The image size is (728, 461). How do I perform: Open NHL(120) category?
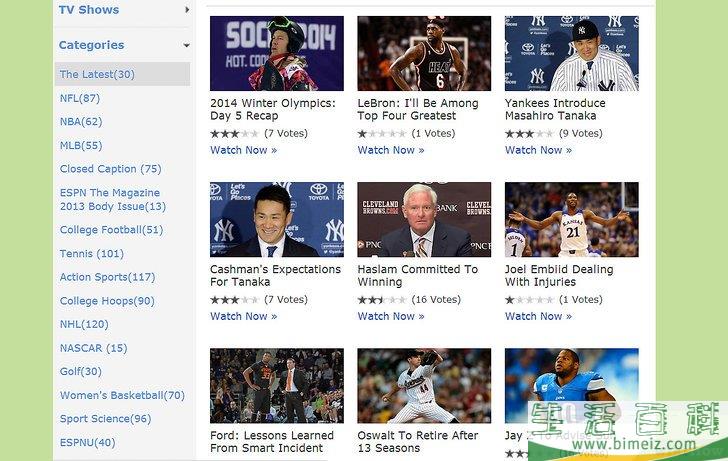coord(84,324)
